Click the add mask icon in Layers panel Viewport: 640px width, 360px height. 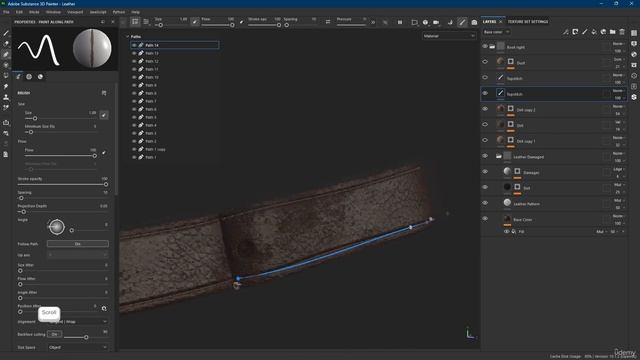pos(575,32)
